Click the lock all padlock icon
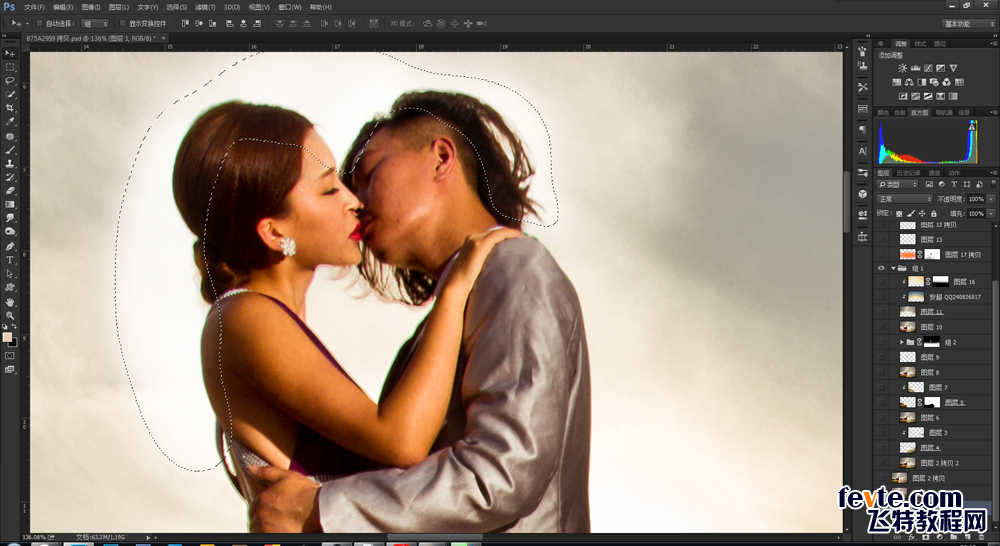 pyautogui.click(x=934, y=214)
